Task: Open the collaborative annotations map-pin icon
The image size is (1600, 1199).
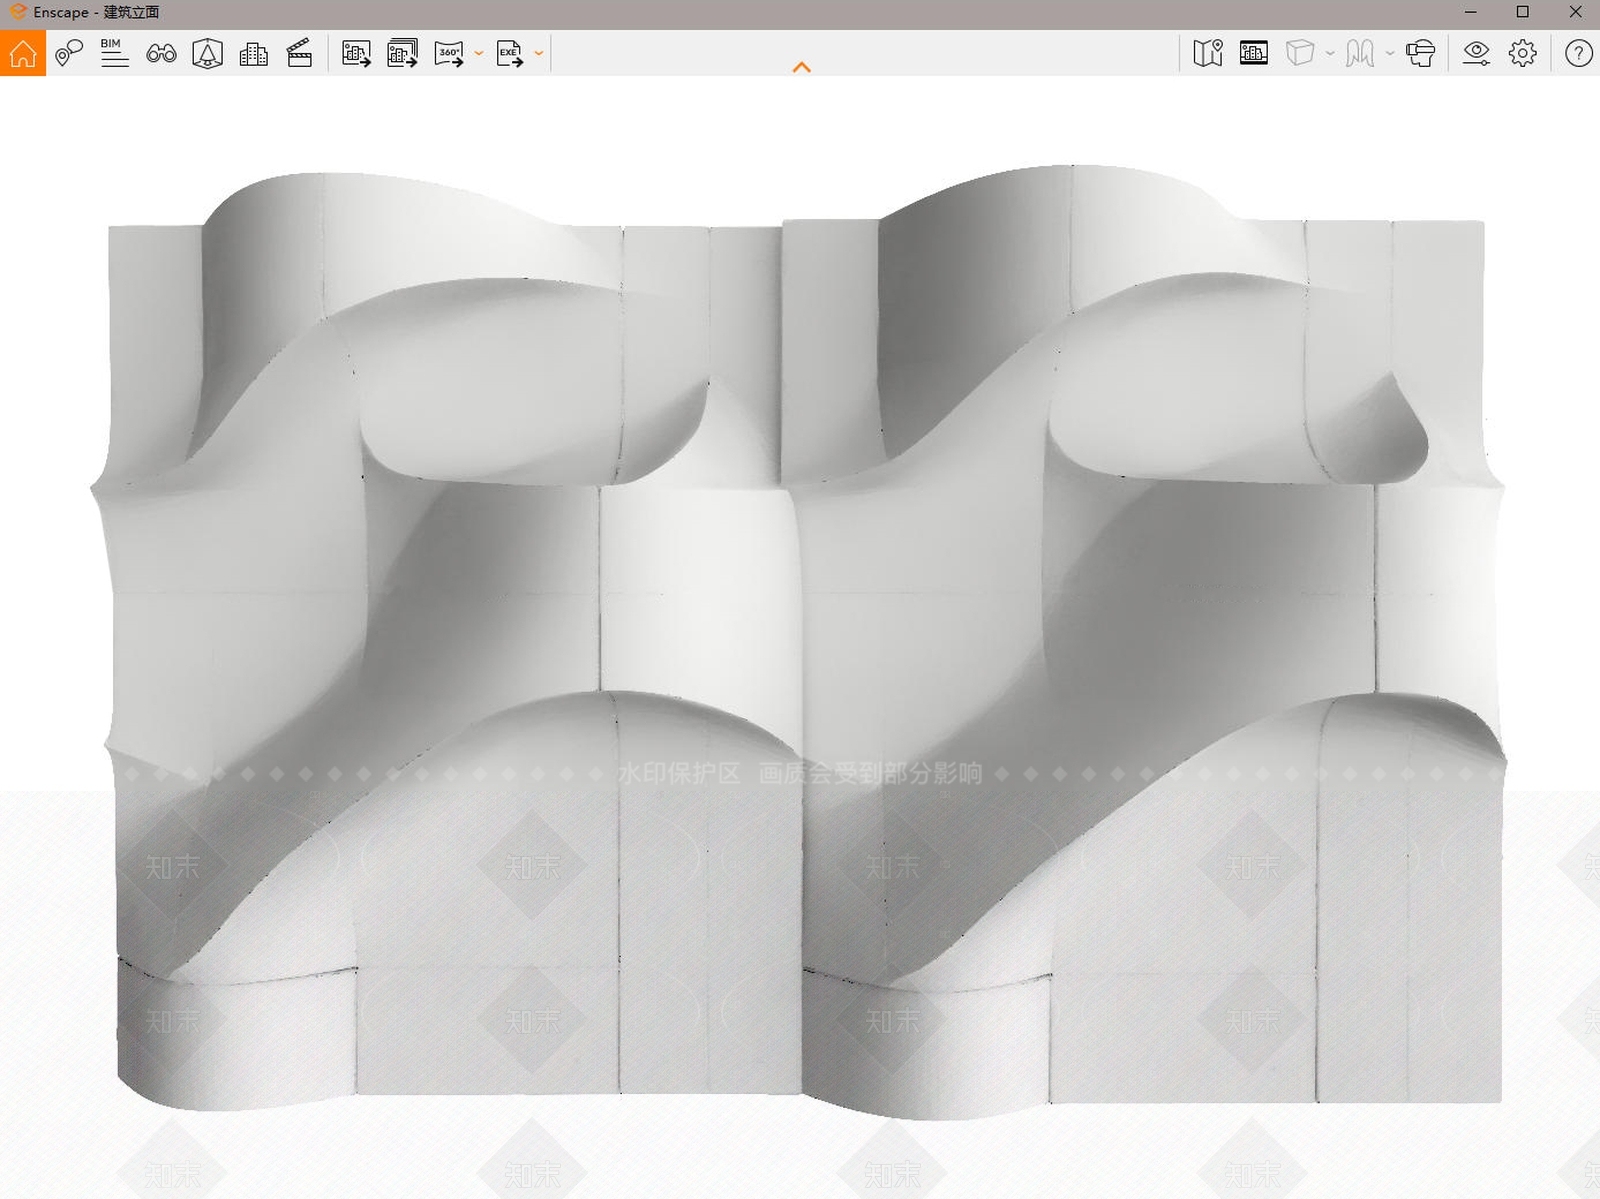Action: [68, 53]
